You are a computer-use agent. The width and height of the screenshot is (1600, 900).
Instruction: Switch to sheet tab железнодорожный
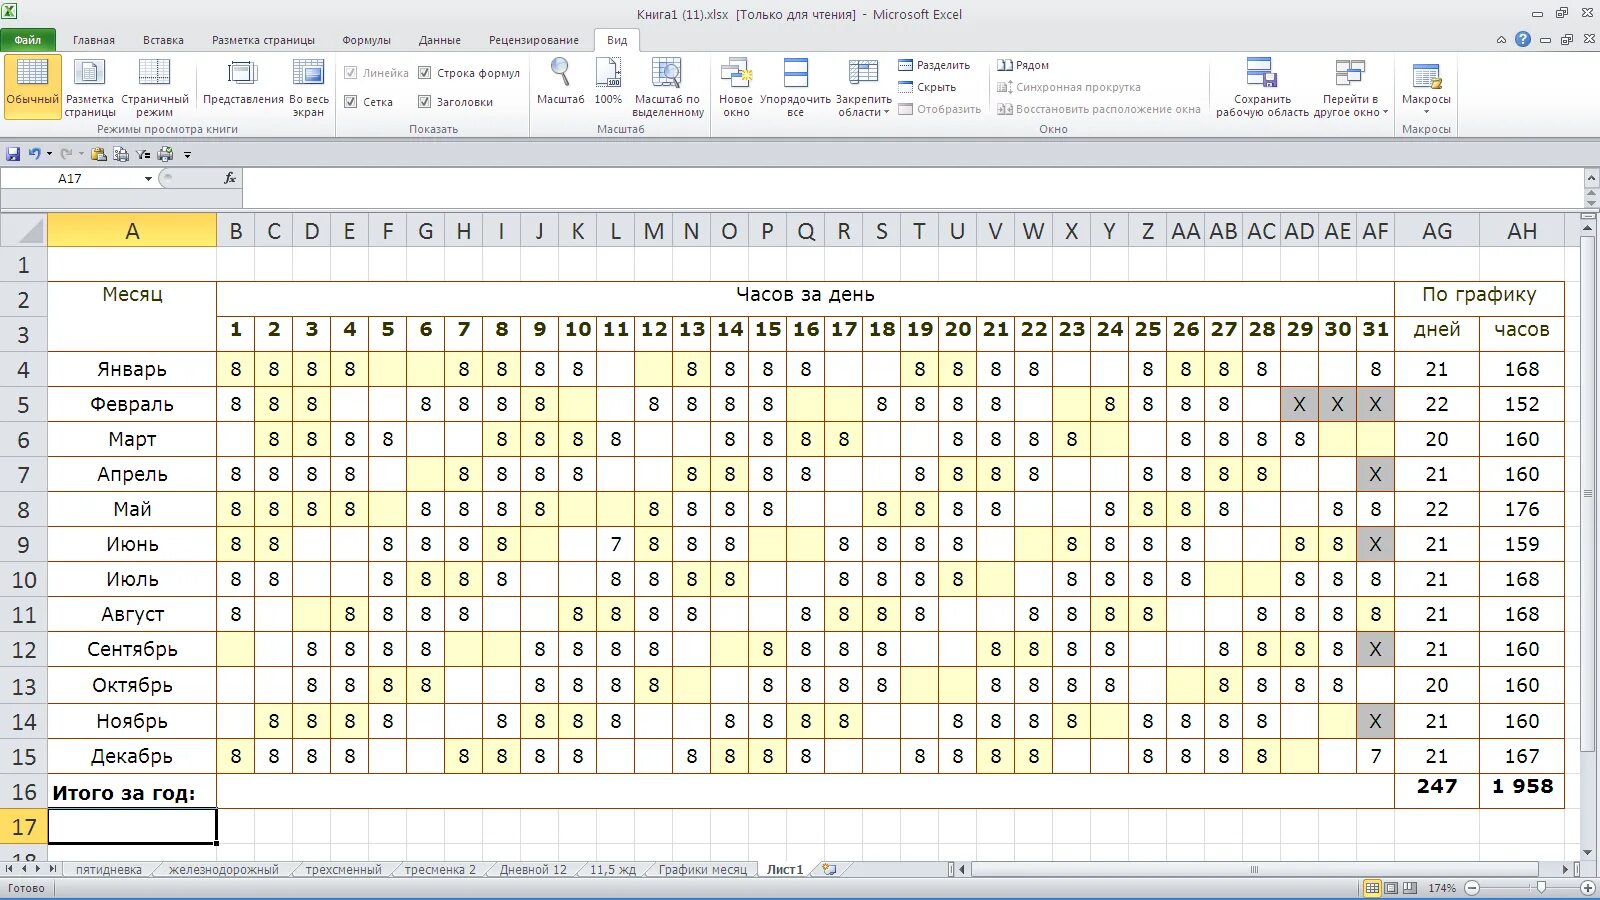point(224,869)
